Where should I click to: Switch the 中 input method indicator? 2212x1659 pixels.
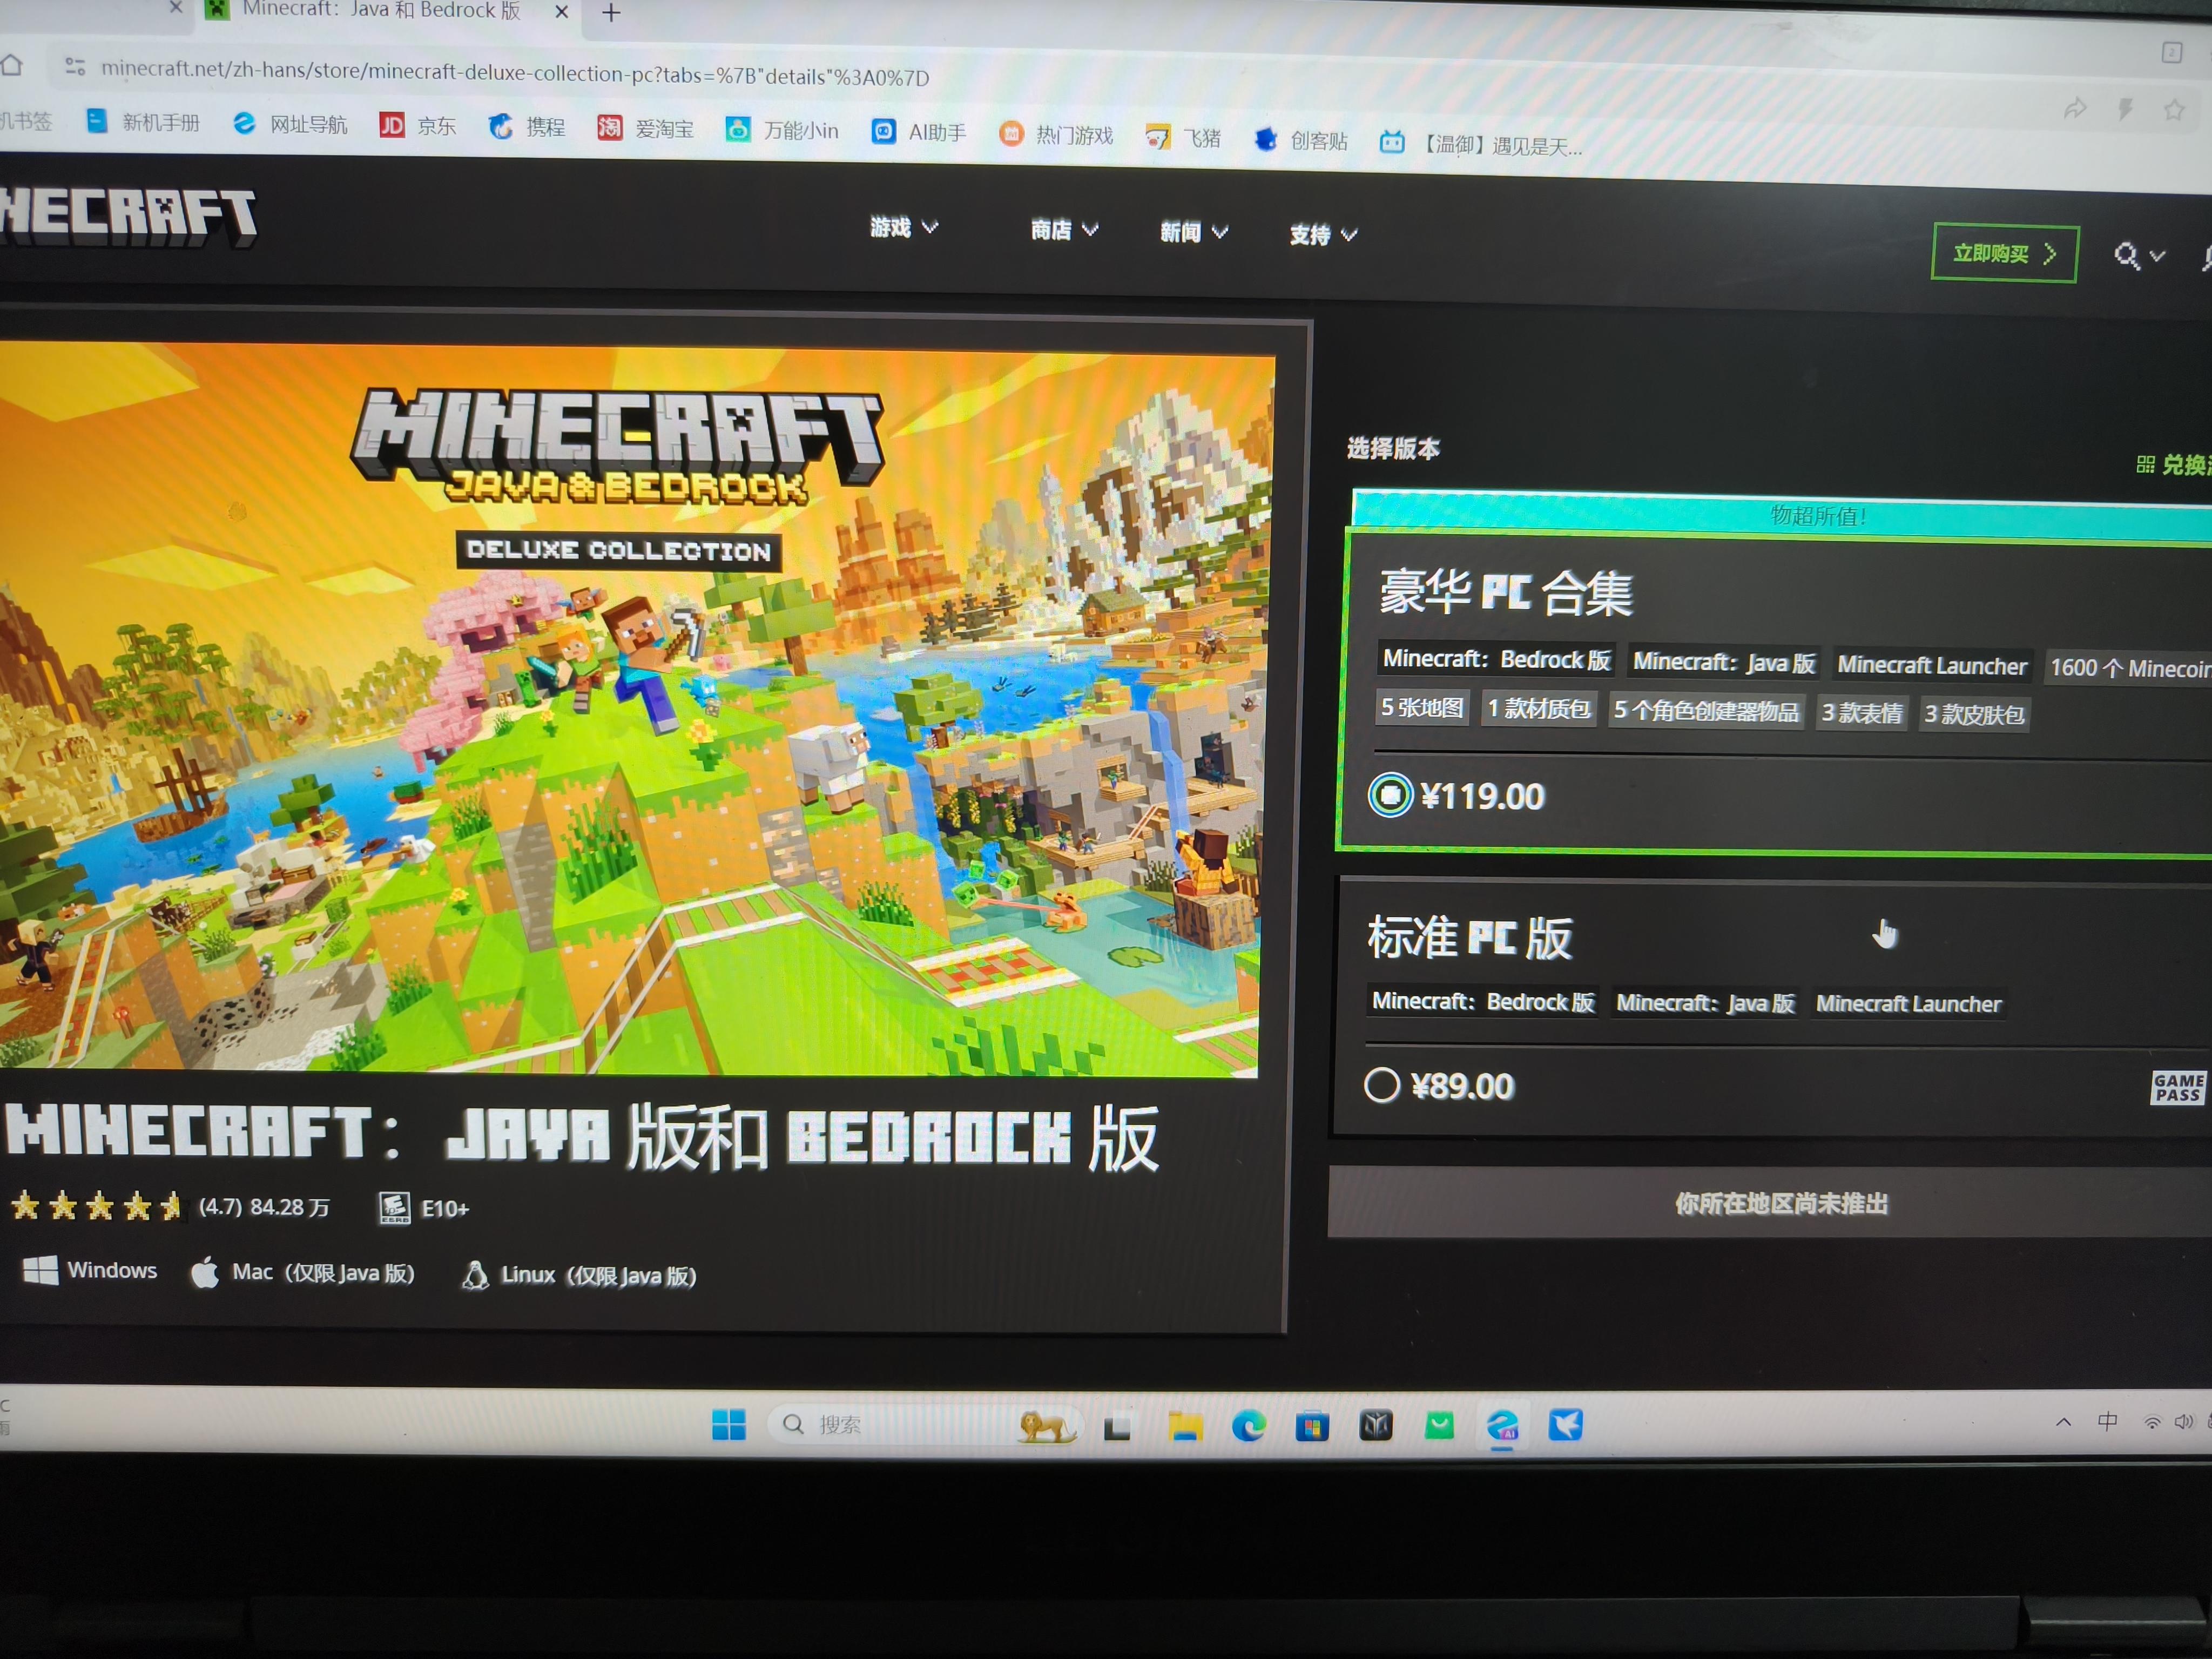click(x=2107, y=1421)
